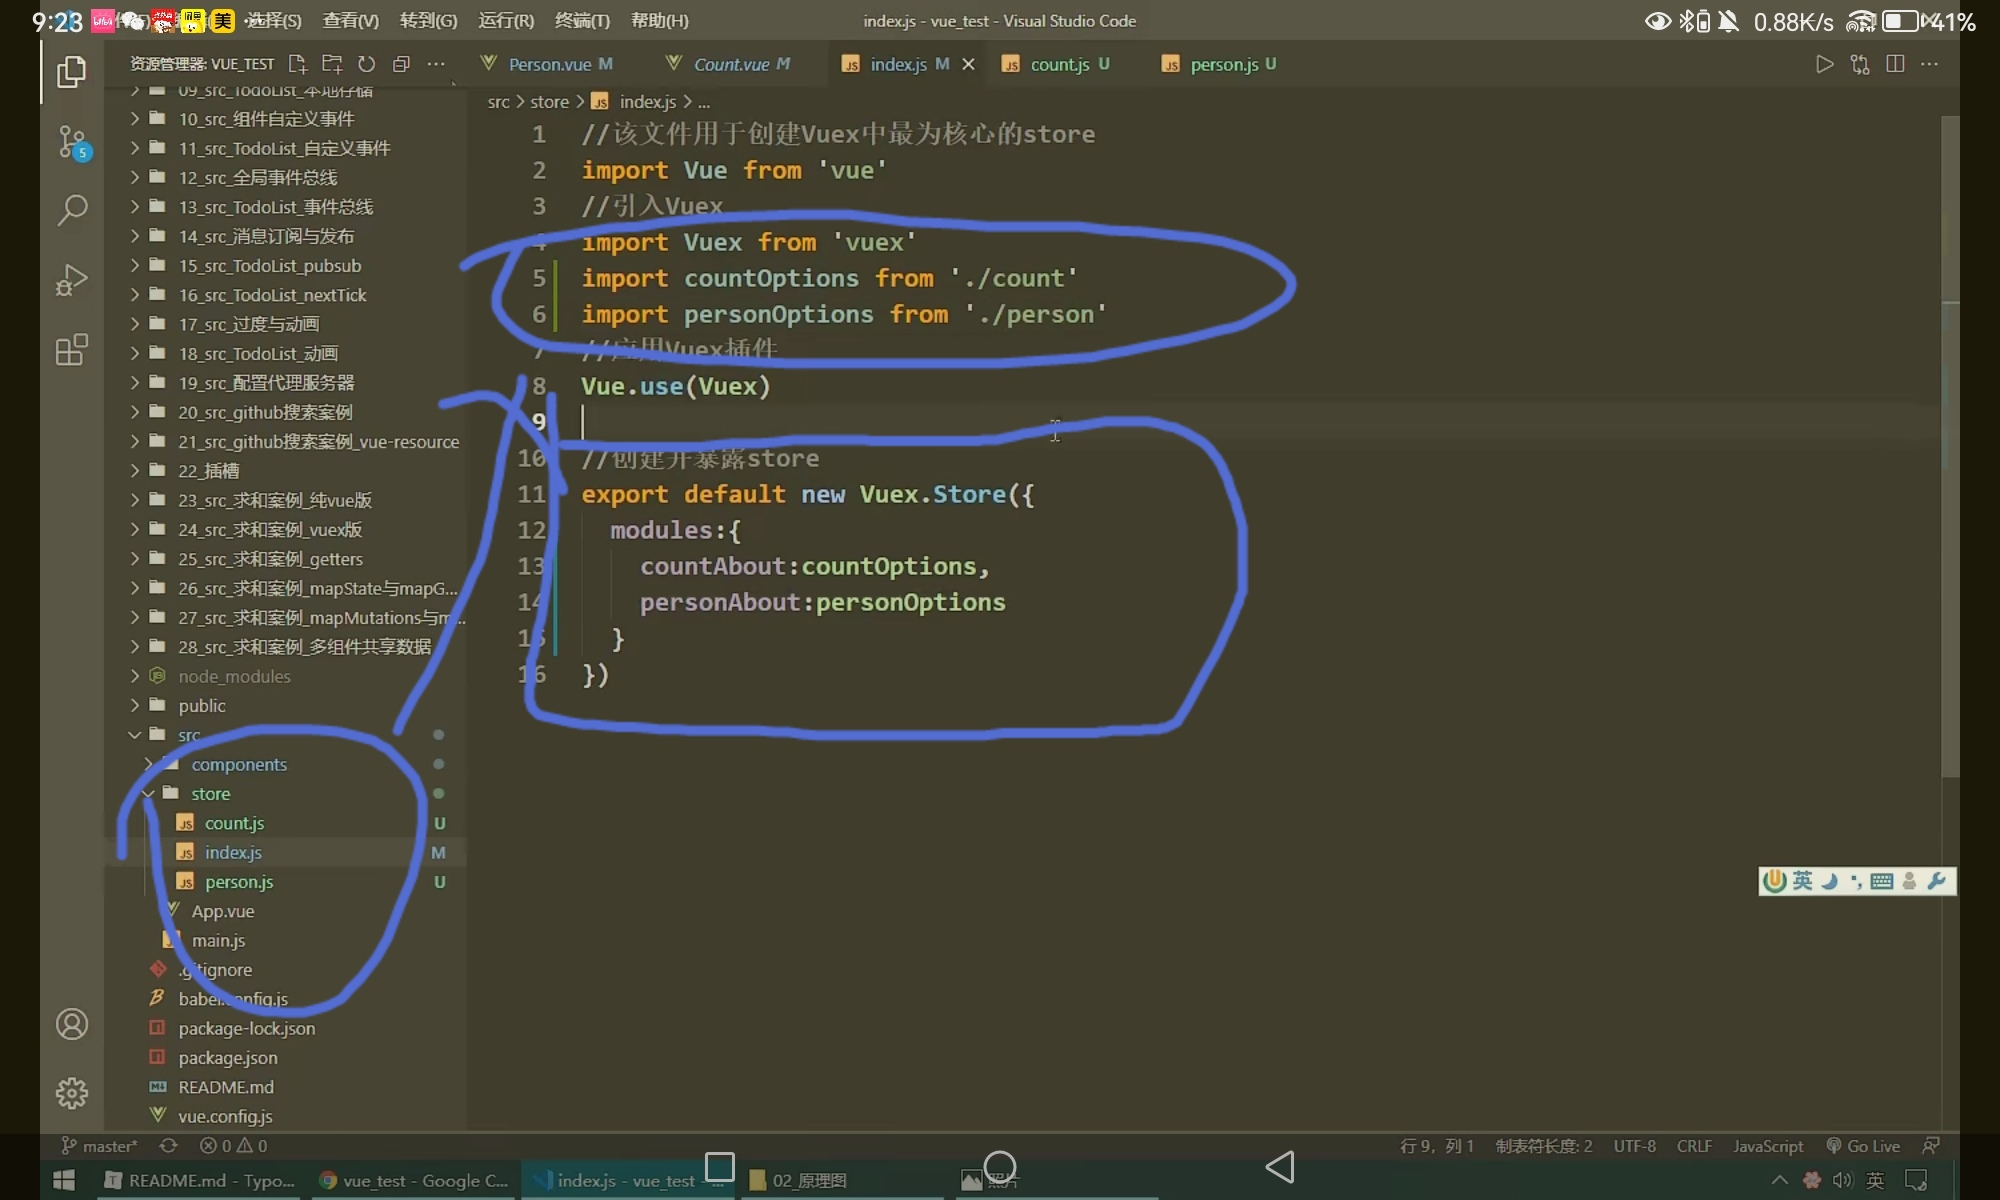Open the Search view in activity bar

(72, 210)
